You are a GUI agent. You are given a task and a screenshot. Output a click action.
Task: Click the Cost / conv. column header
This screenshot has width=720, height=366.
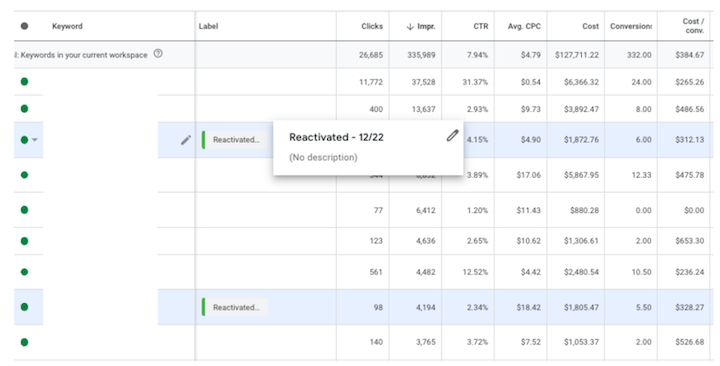693,26
